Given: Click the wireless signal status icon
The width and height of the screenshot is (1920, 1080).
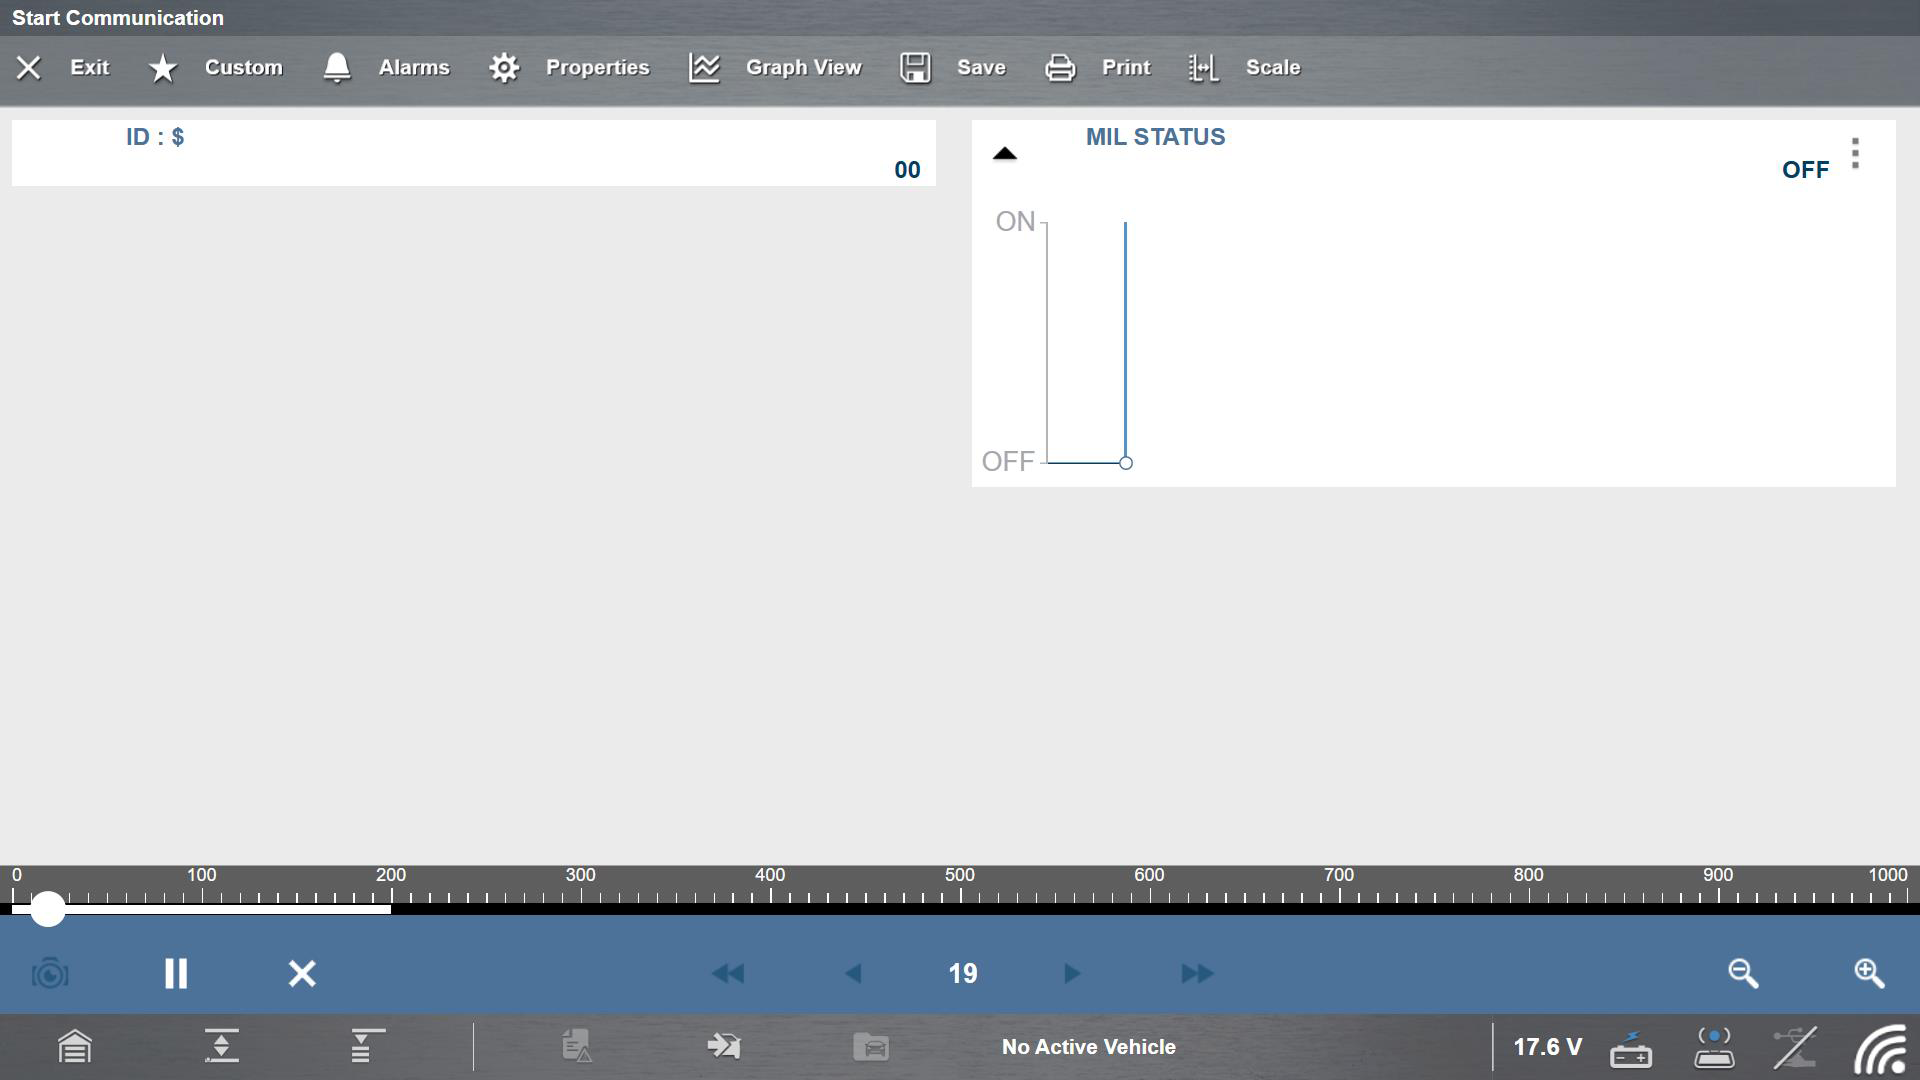Looking at the screenshot, I should (1880, 1047).
